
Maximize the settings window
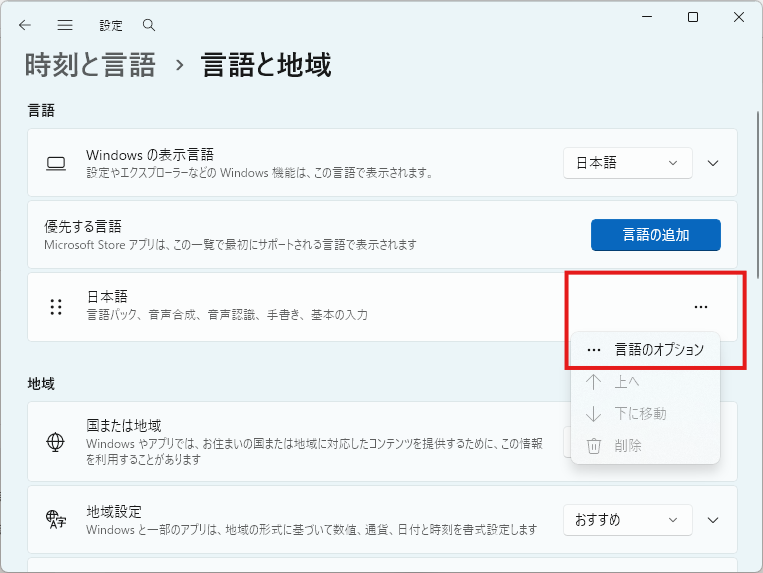693,18
